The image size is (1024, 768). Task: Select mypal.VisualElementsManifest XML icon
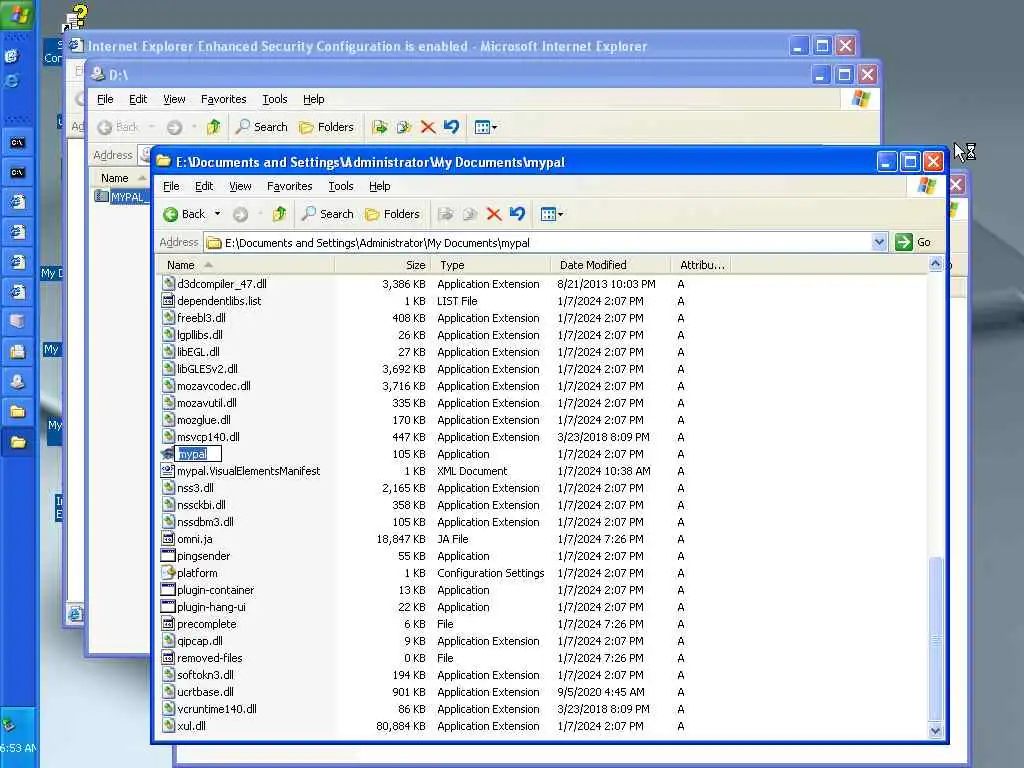pos(168,471)
